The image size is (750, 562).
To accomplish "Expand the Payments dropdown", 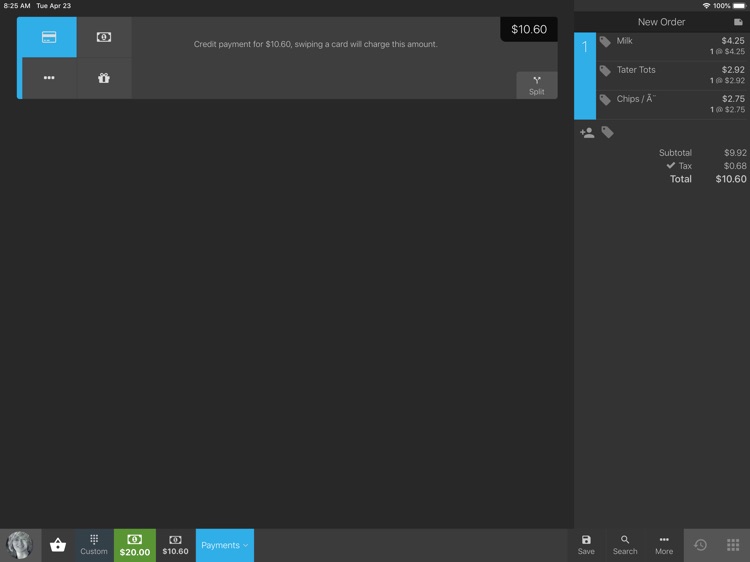I will pos(225,545).
